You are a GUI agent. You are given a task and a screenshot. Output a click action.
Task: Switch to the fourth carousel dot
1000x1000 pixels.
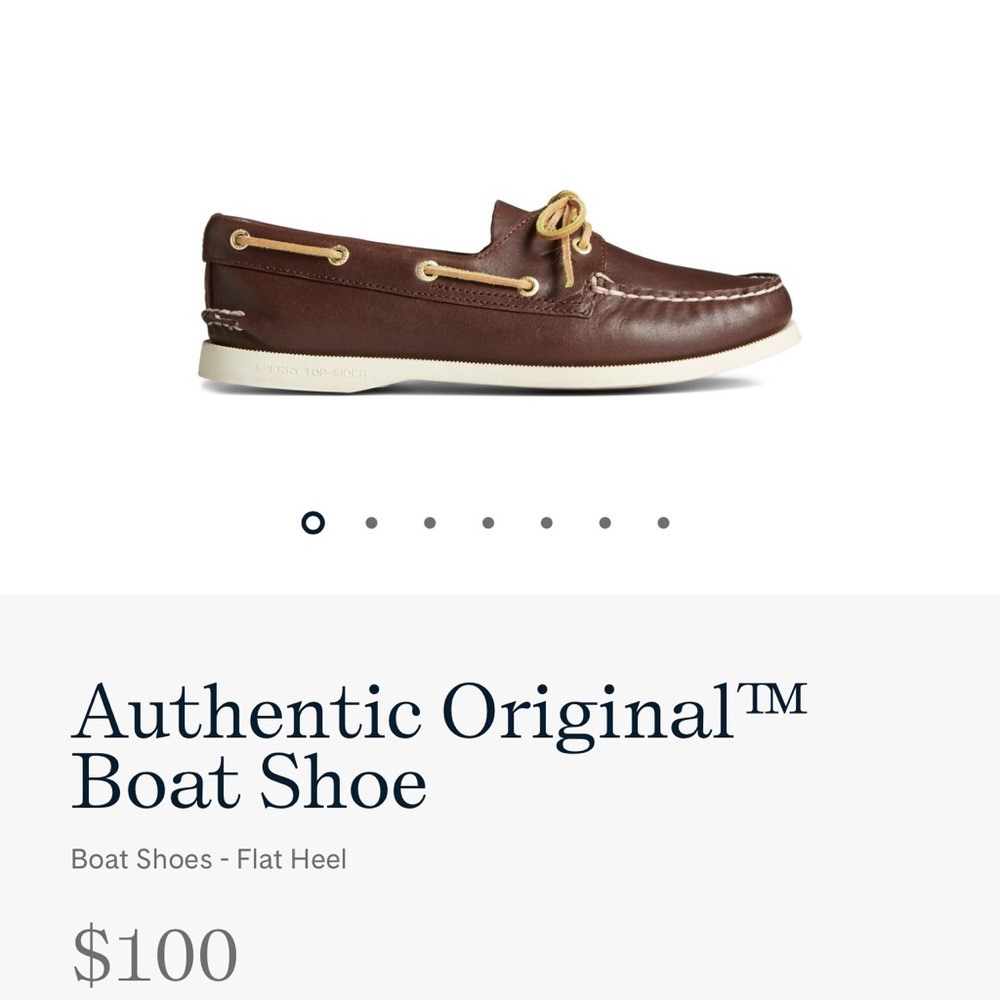click(489, 521)
